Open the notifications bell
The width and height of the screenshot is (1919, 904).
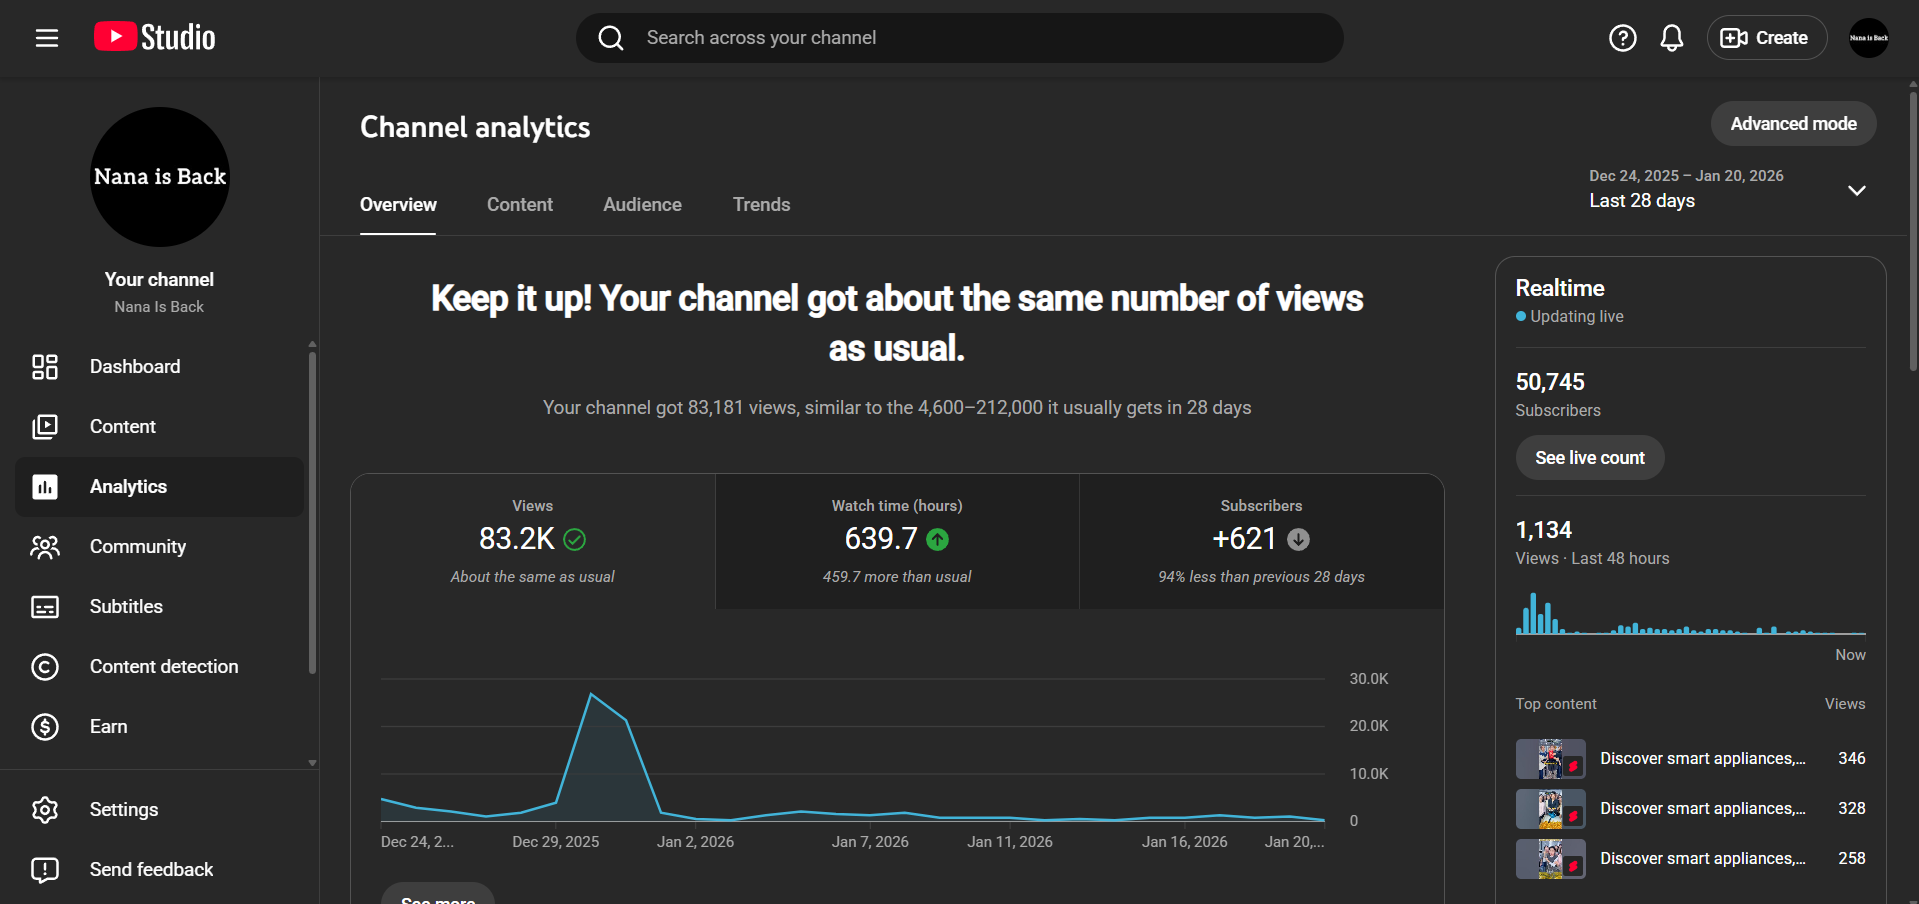click(1671, 38)
